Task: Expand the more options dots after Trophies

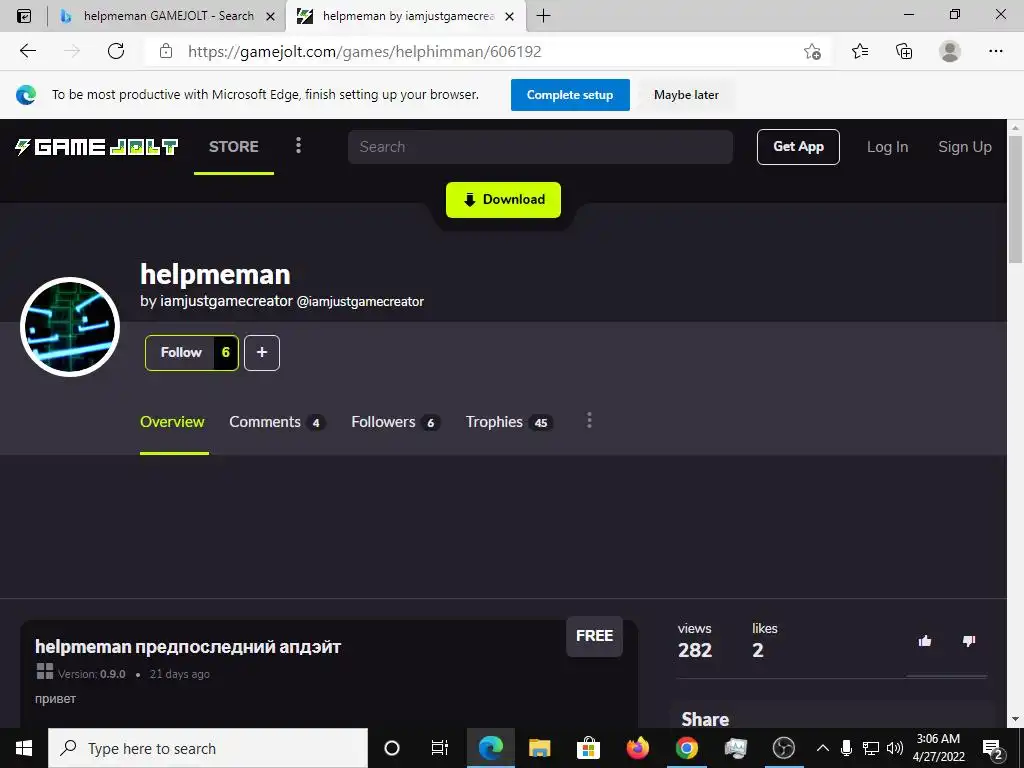Action: point(589,421)
